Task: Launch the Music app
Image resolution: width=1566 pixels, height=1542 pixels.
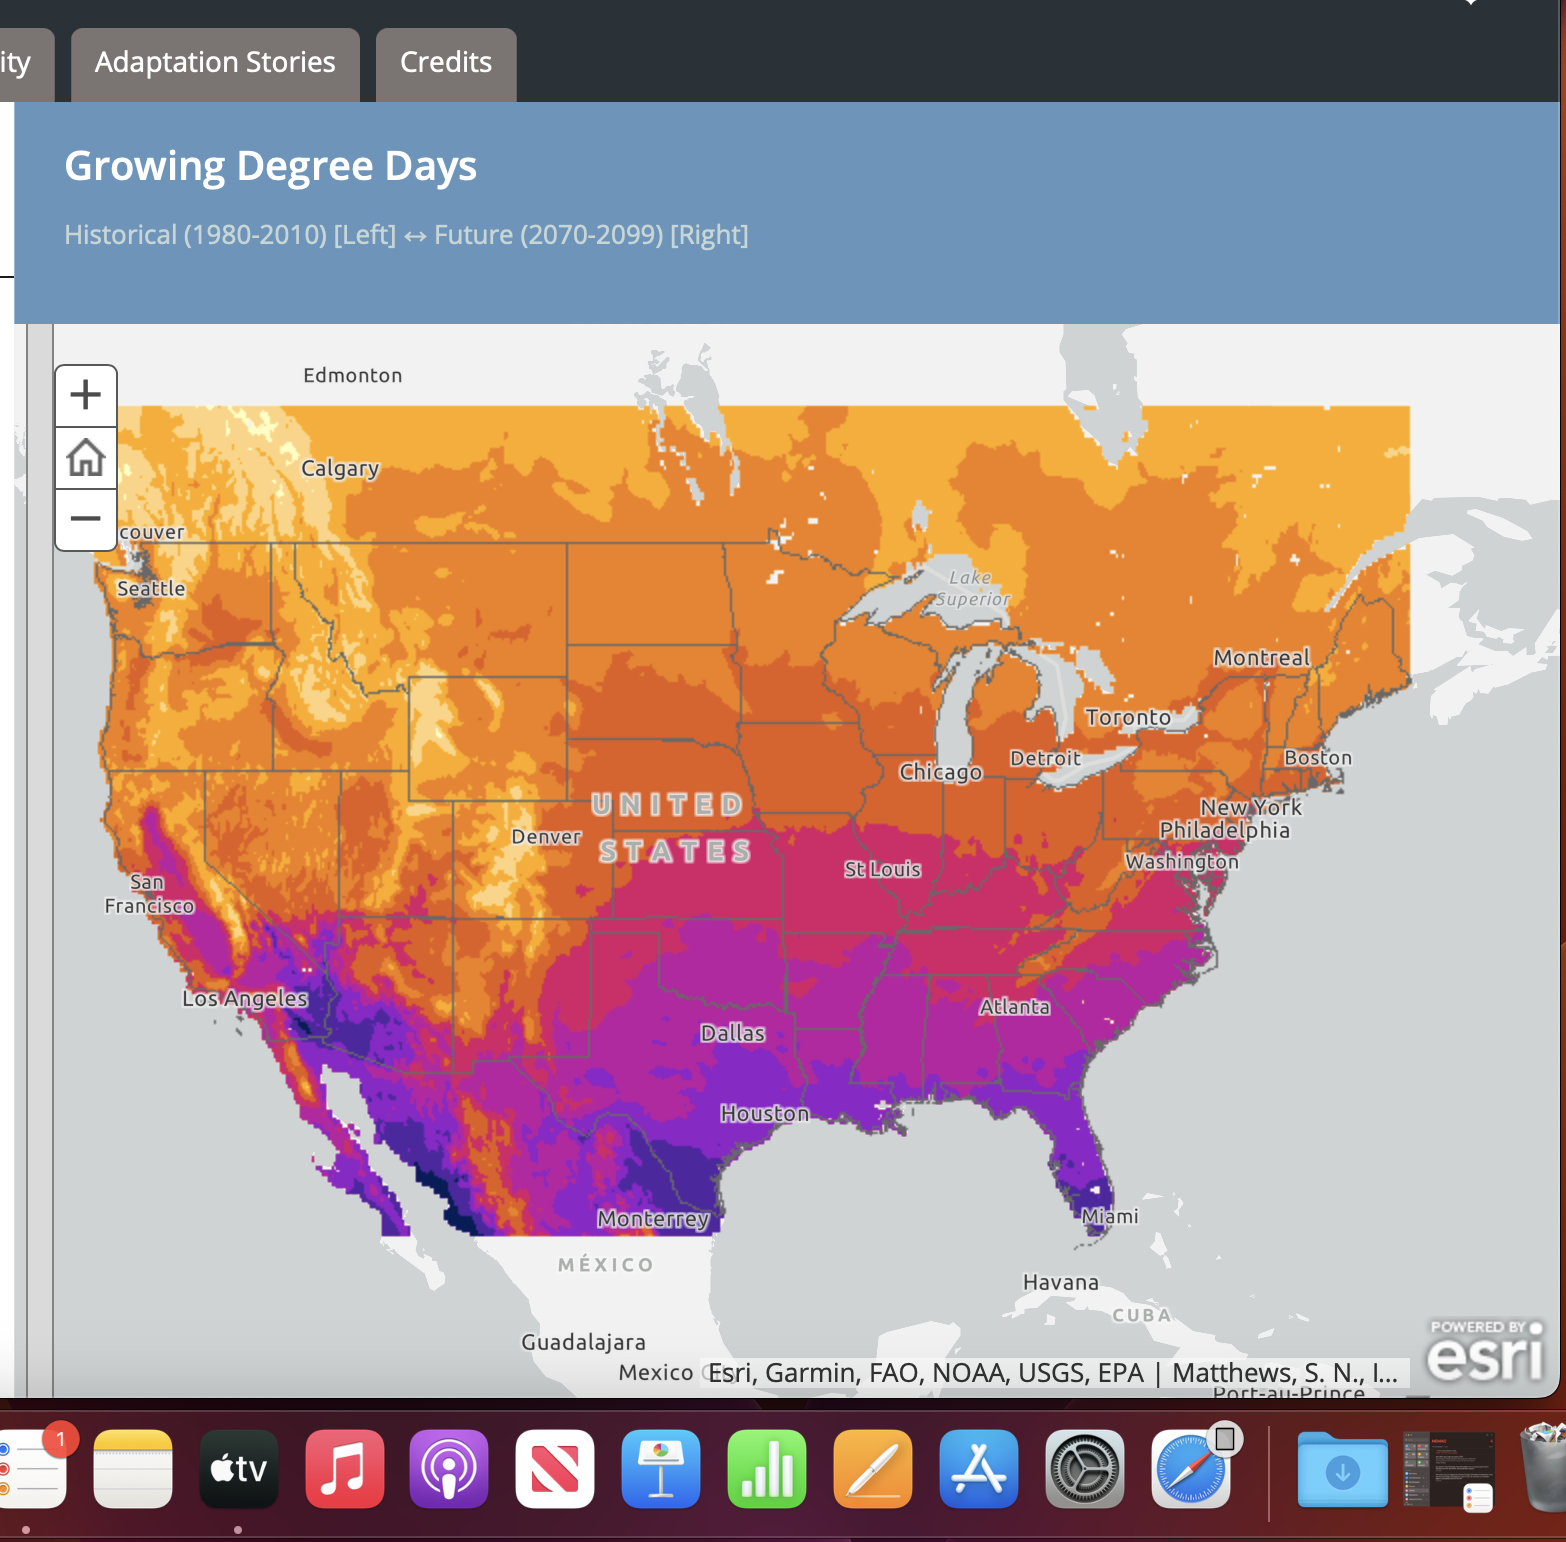Action: coord(344,1469)
